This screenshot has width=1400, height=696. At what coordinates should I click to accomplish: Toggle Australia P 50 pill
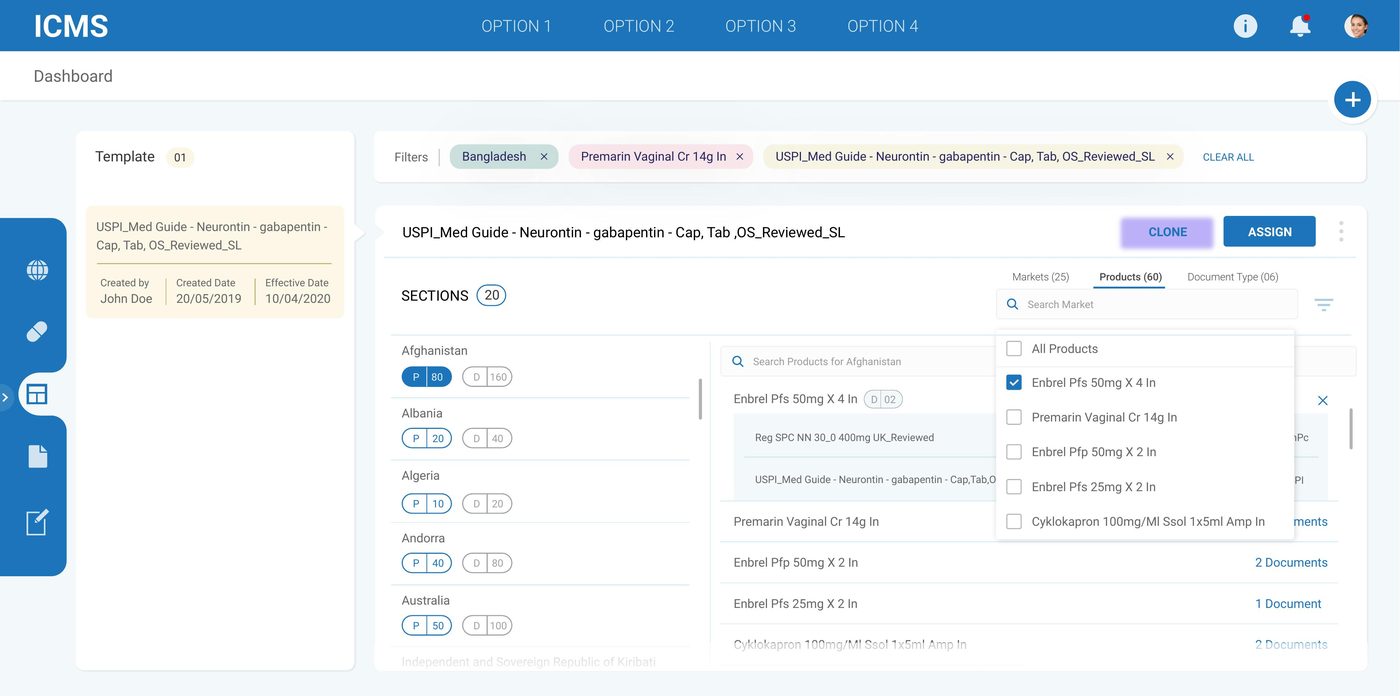tap(427, 626)
